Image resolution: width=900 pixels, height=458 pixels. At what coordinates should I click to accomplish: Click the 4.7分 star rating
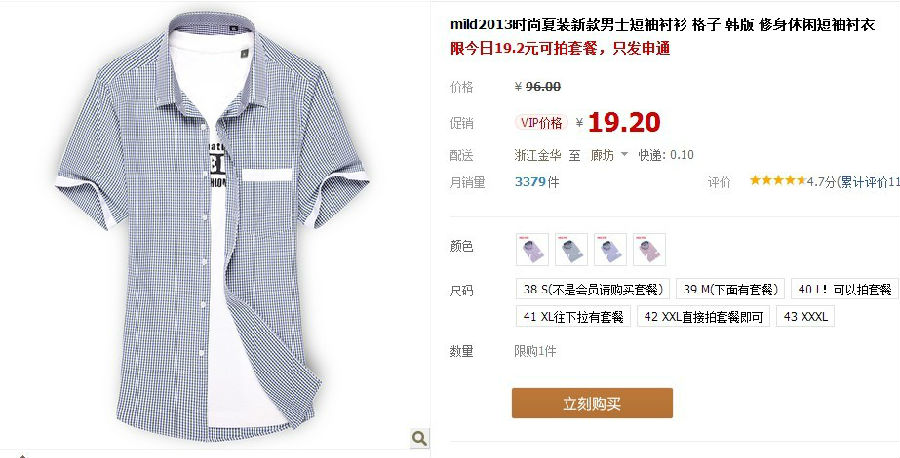[x=792, y=181]
